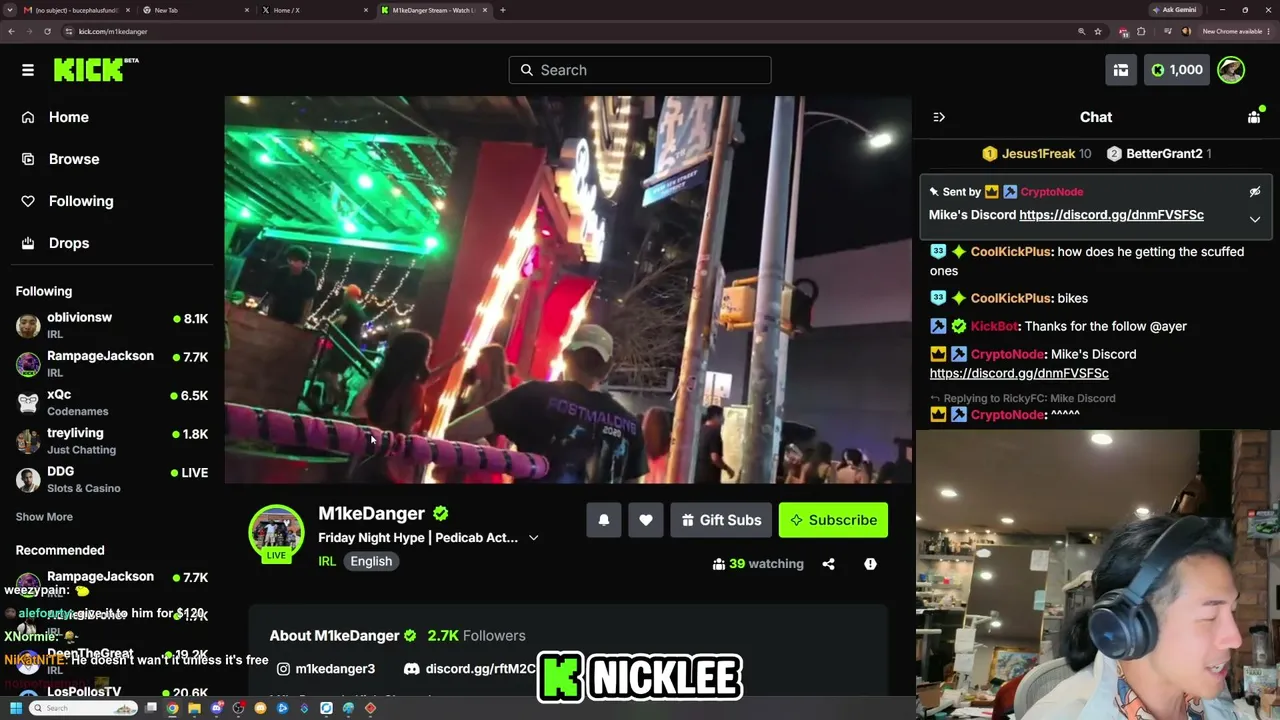The height and width of the screenshot is (720, 1280).
Task: Open File Explorer from the taskbar
Action: point(194,708)
